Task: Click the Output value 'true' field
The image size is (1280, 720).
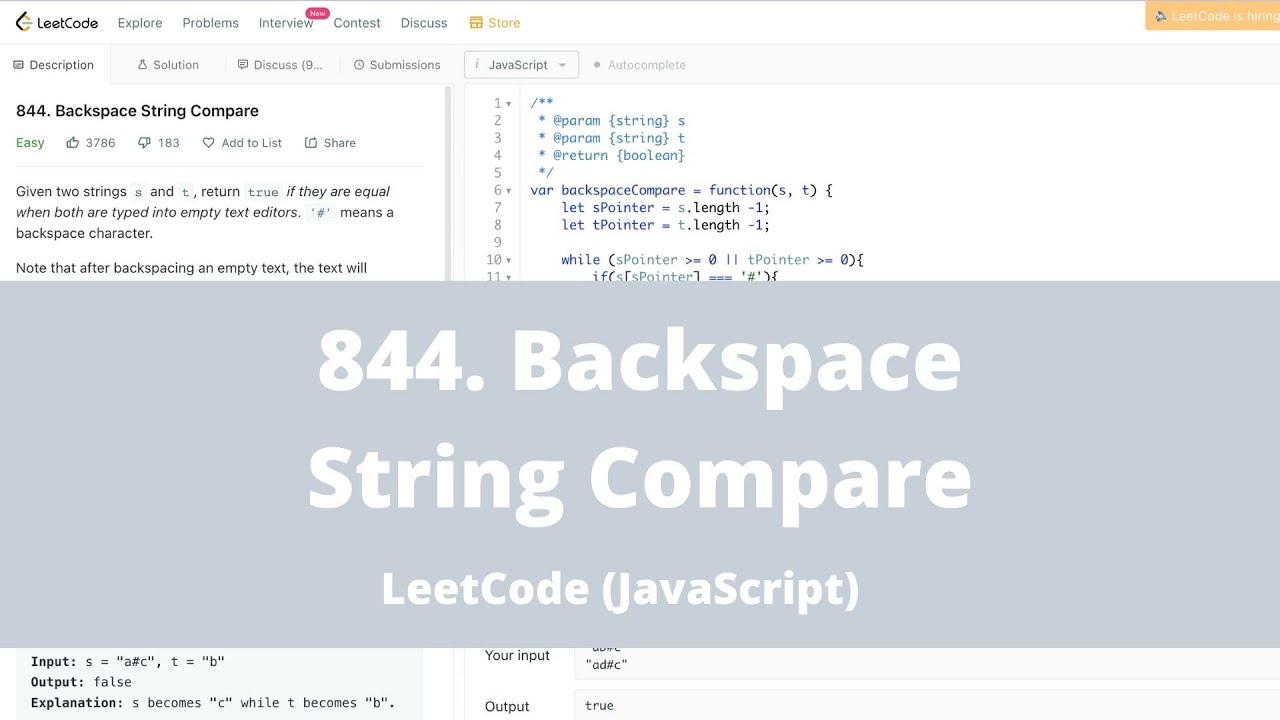Action: tap(927, 705)
